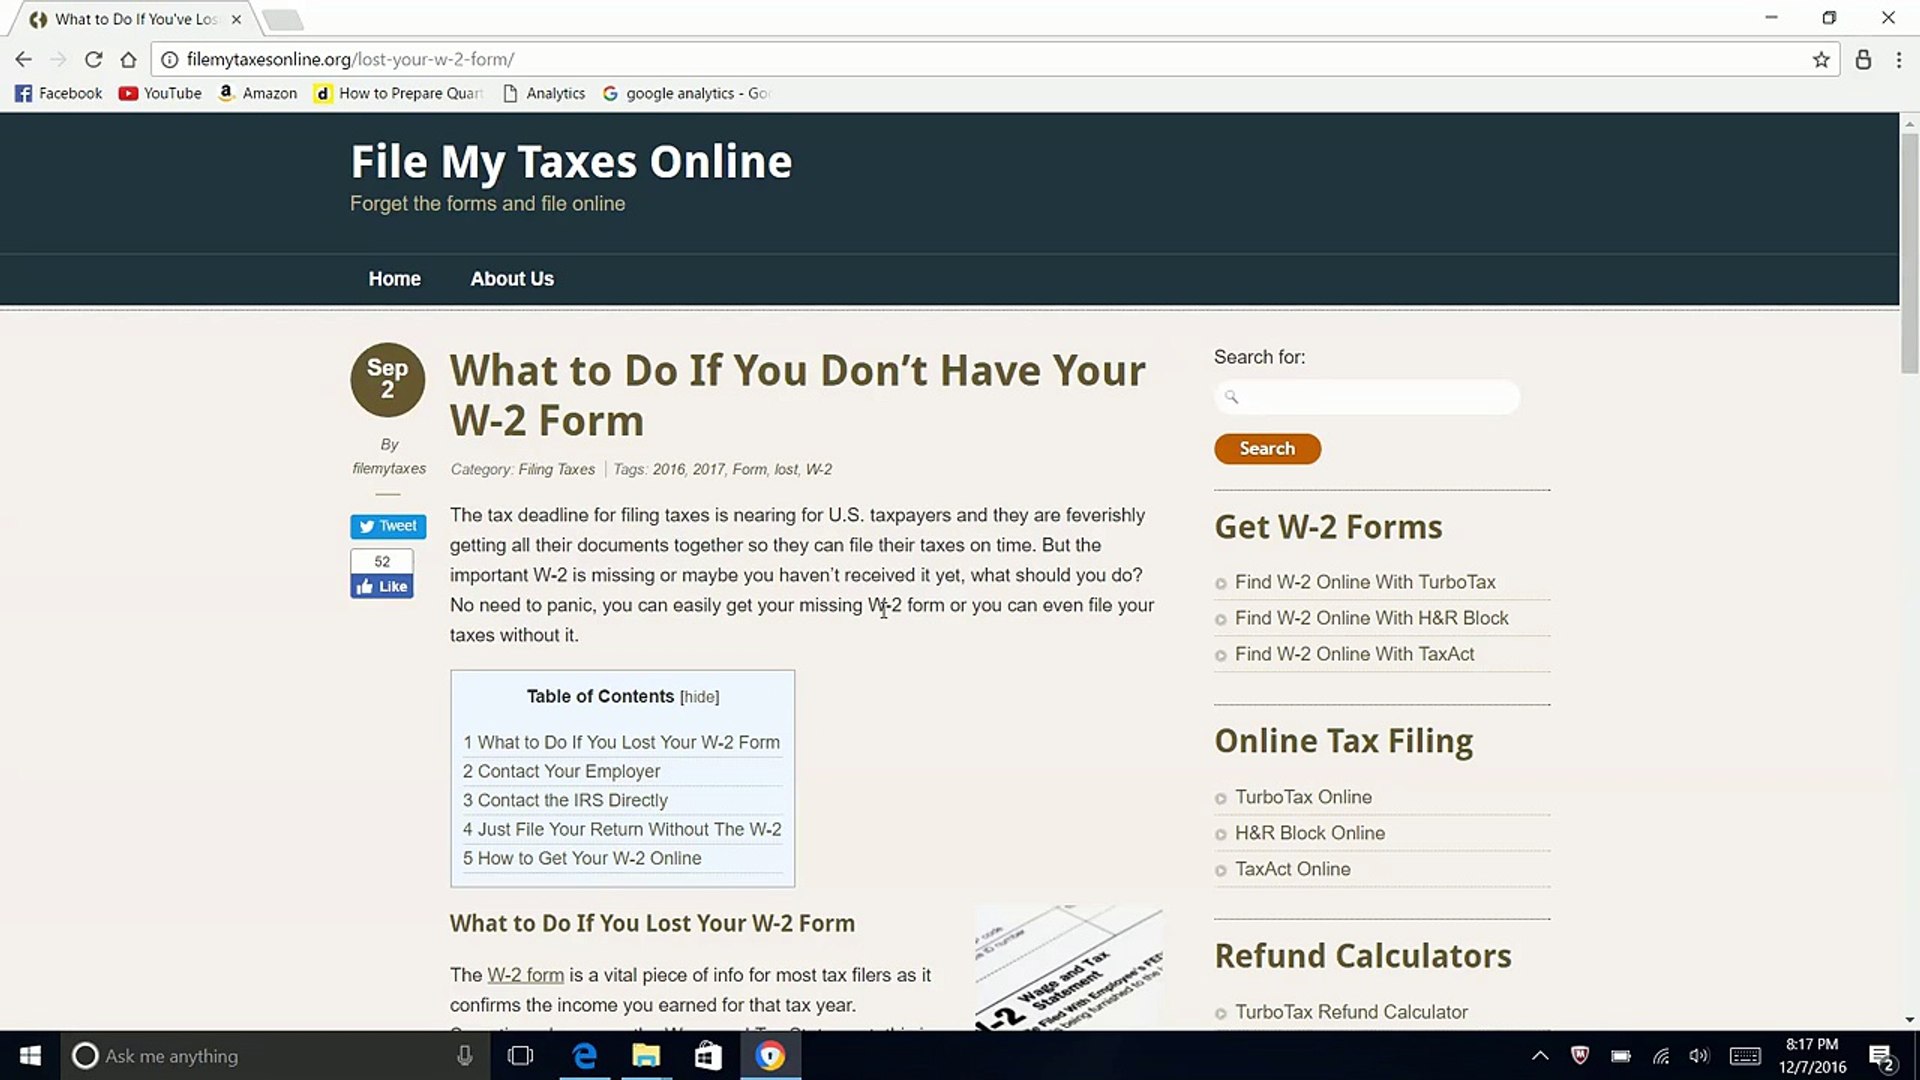
Task: Click the Tweet share button
Action: coord(388,526)
